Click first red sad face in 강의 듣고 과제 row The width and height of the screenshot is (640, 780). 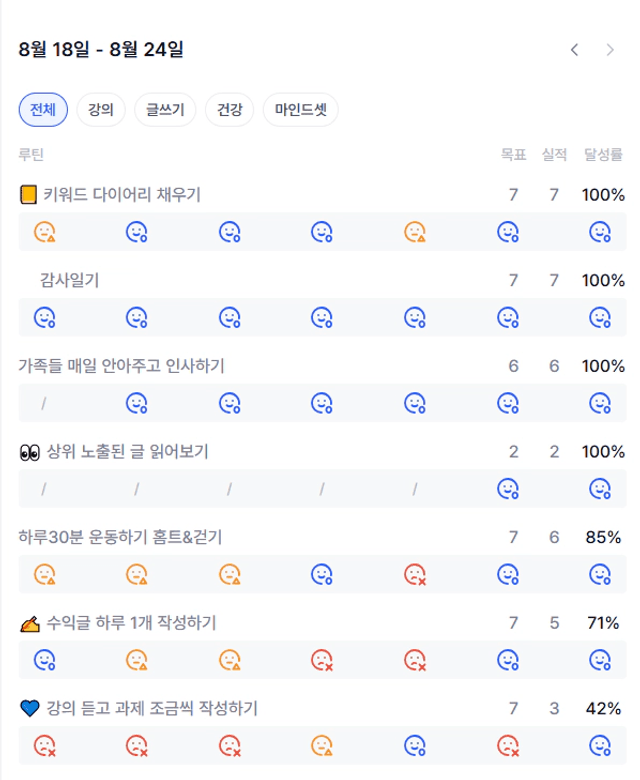click(45, 746)
